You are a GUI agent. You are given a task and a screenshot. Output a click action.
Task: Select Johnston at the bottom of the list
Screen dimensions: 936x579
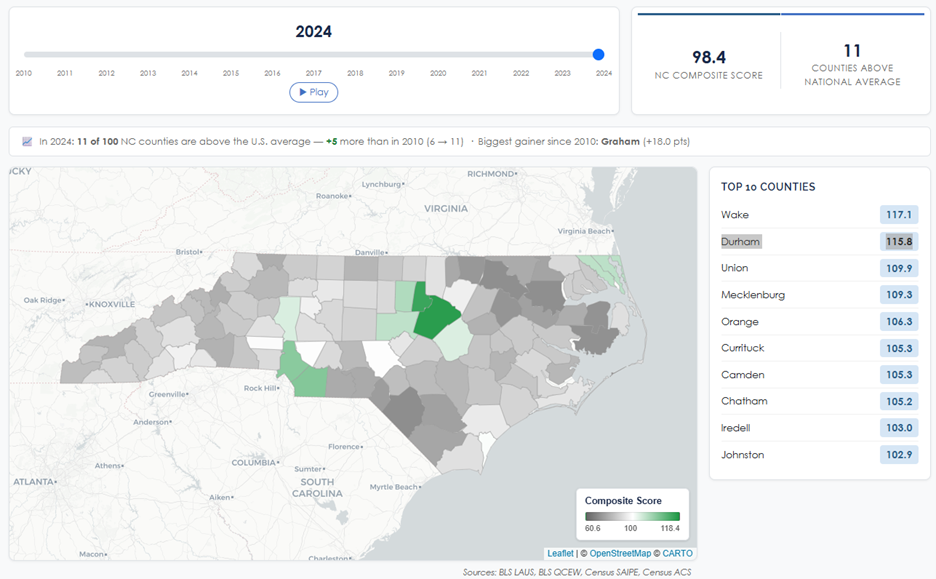pyautogui.click(x=743, y=455)
